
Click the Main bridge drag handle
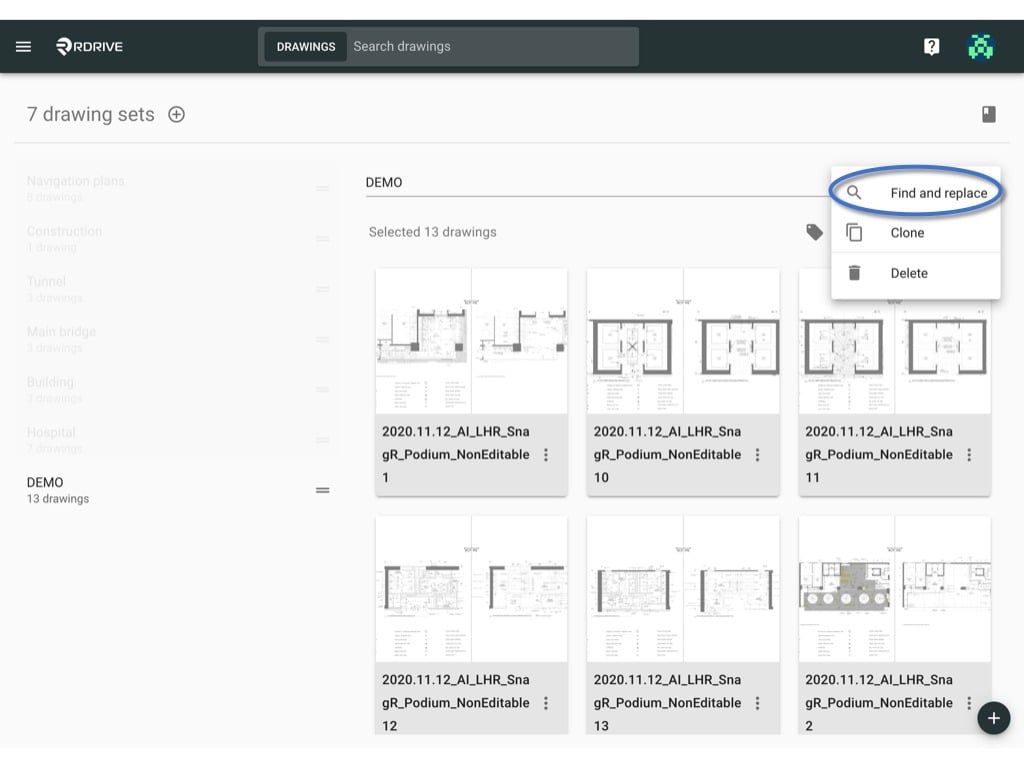[x=323, y=339]
